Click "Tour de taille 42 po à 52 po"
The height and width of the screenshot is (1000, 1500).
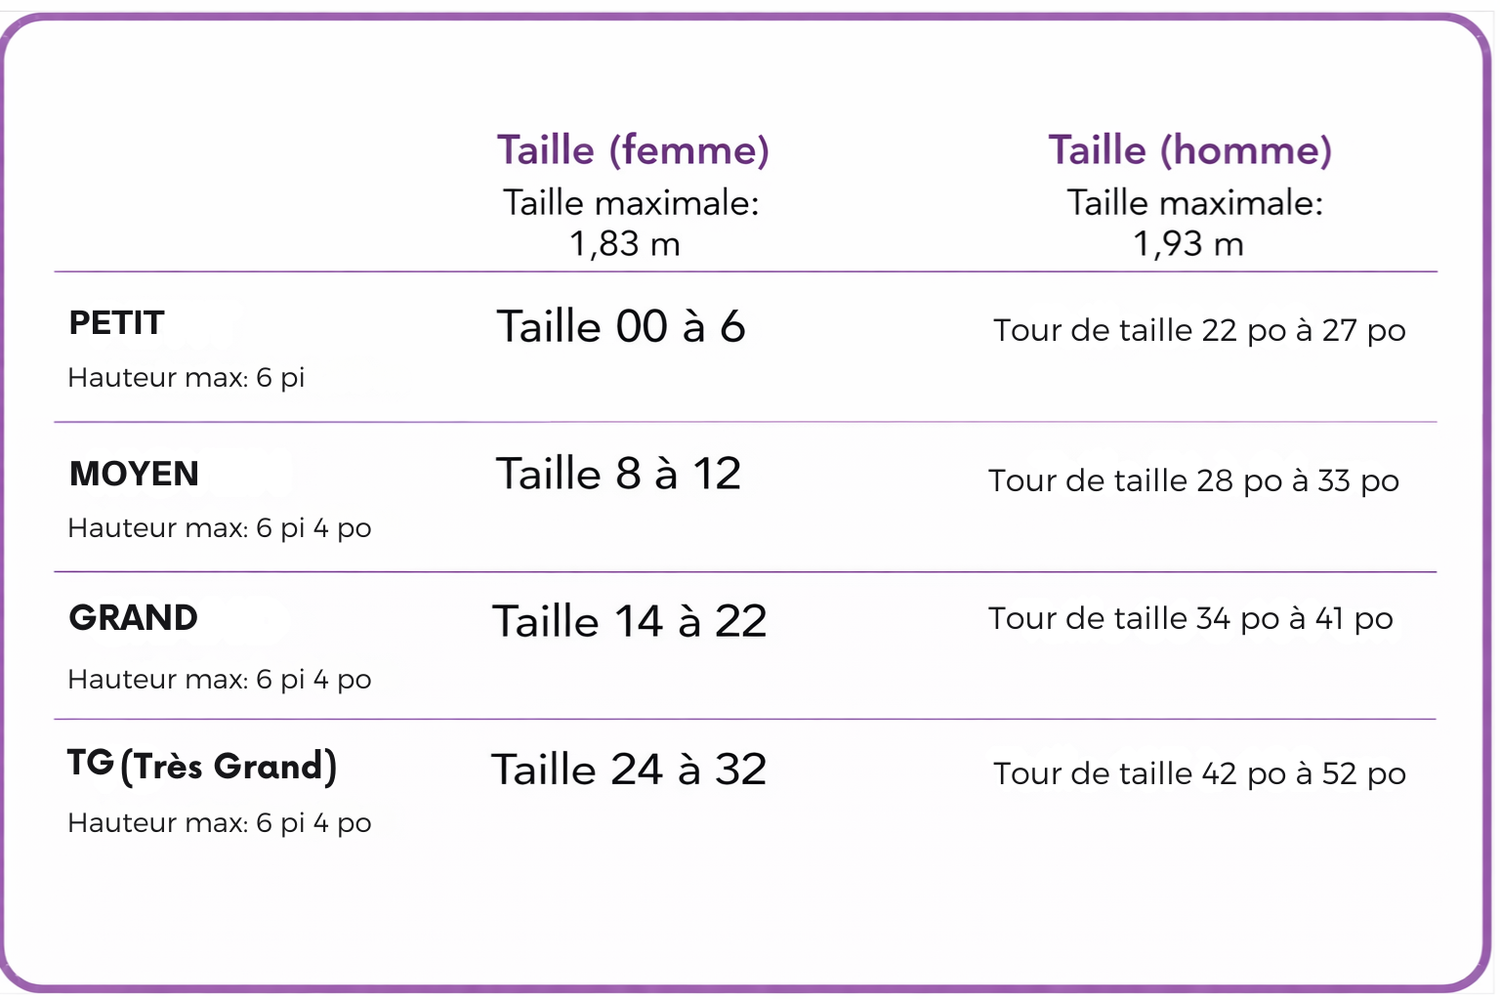point(1199,774)
